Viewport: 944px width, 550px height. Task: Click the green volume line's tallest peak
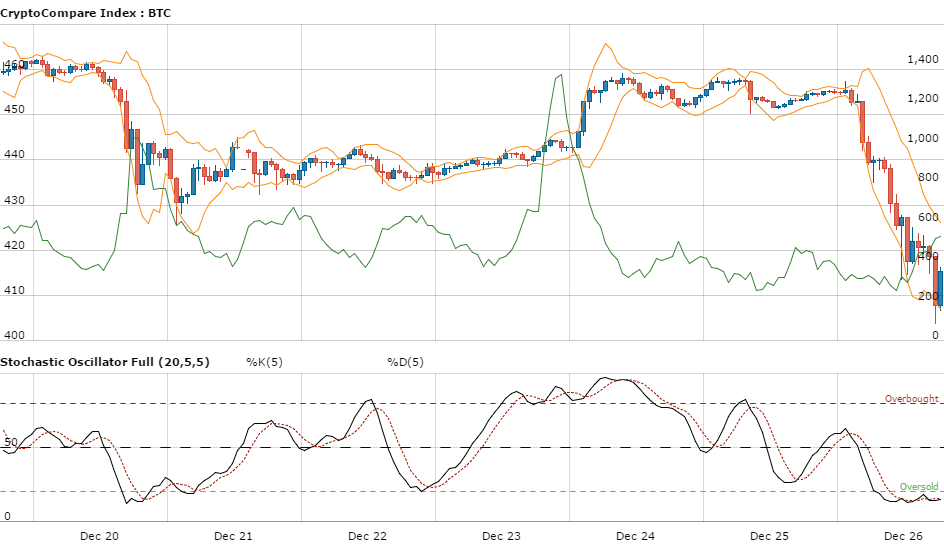[x=561, y=75]
